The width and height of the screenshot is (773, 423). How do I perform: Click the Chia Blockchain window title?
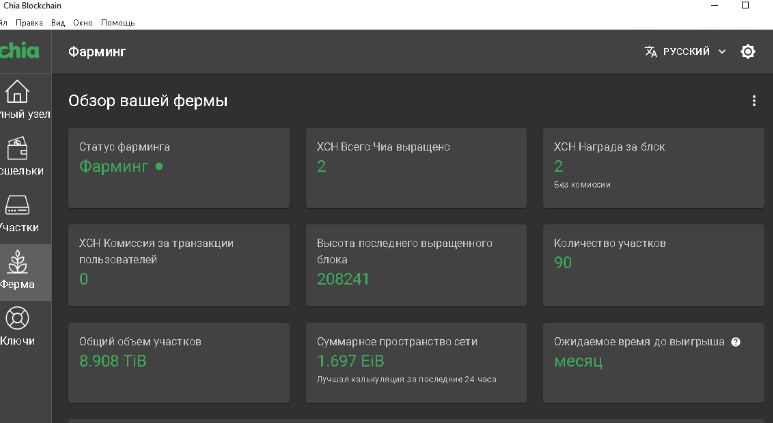click(x=32, y=6)
